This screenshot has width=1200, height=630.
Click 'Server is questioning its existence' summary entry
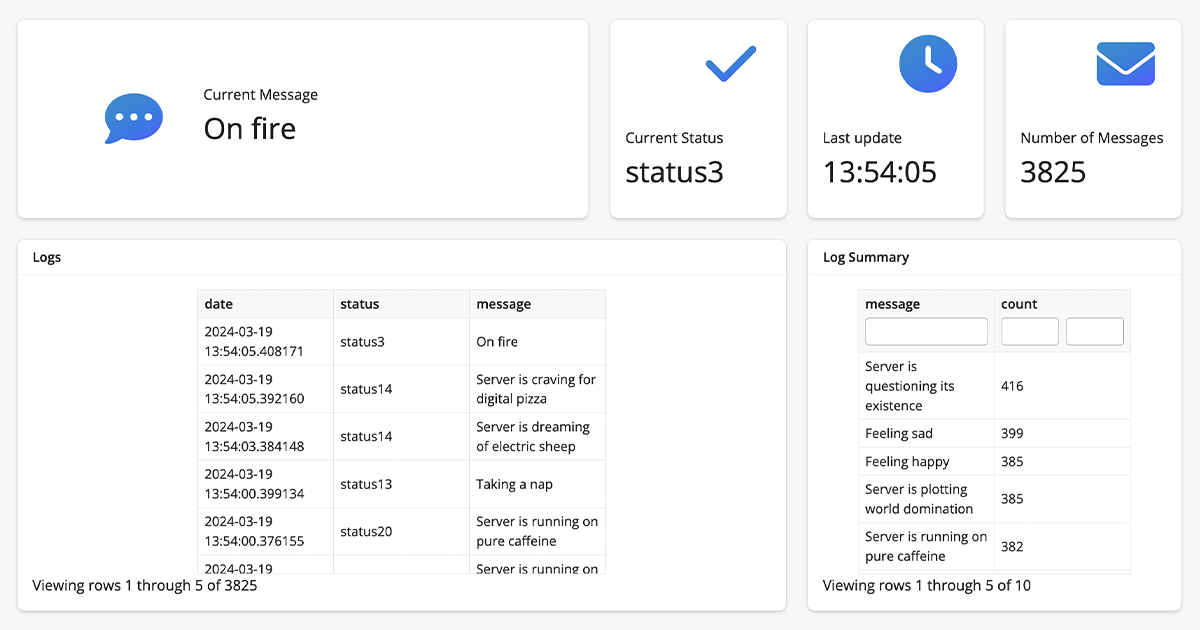(909, 386)
